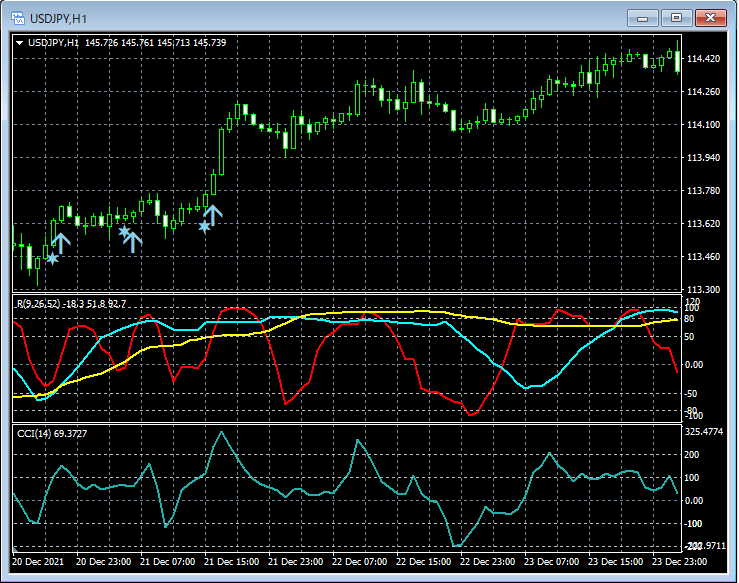Click the middle blue star marker
The image size is (739, 583).
pos(124,232)
